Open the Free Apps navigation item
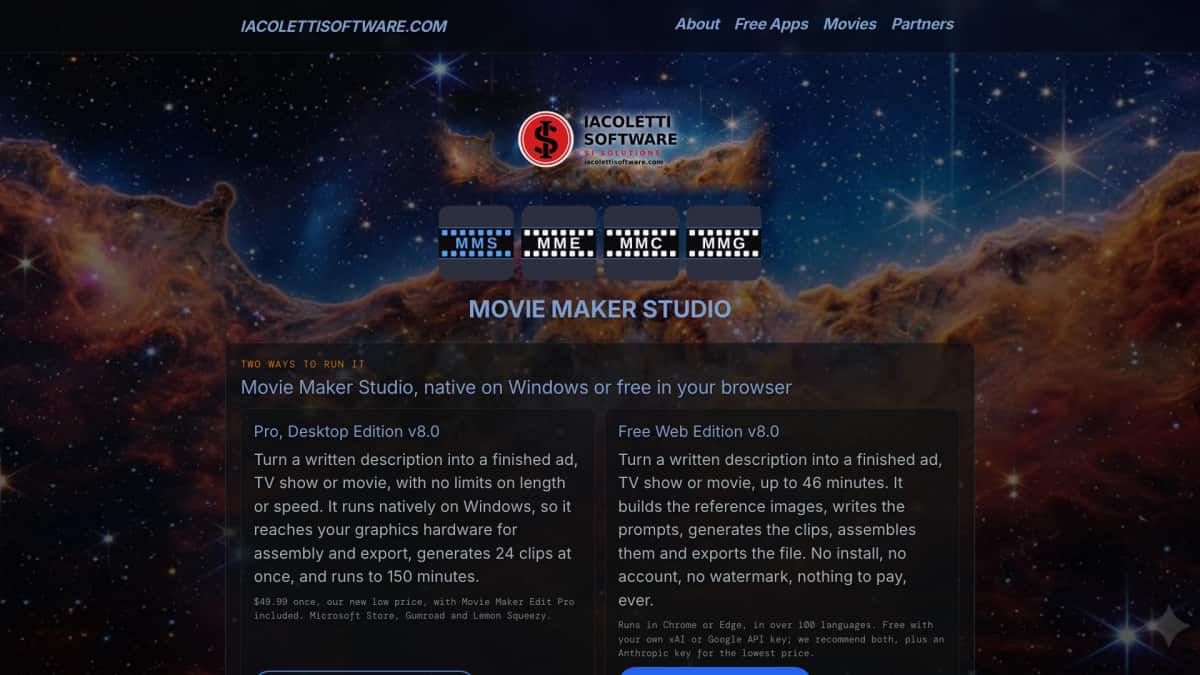 (771, 24)
